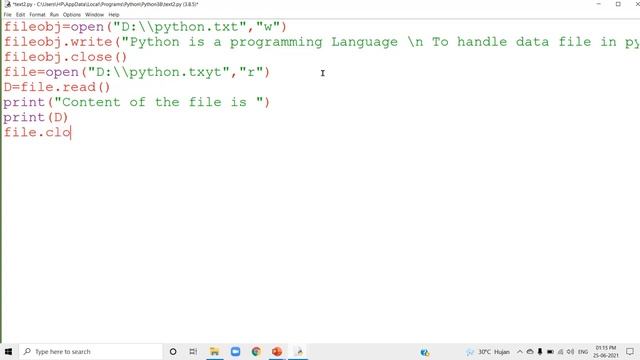
Task: Open Google Chrome from taskbar
Action: coord(256,351)
